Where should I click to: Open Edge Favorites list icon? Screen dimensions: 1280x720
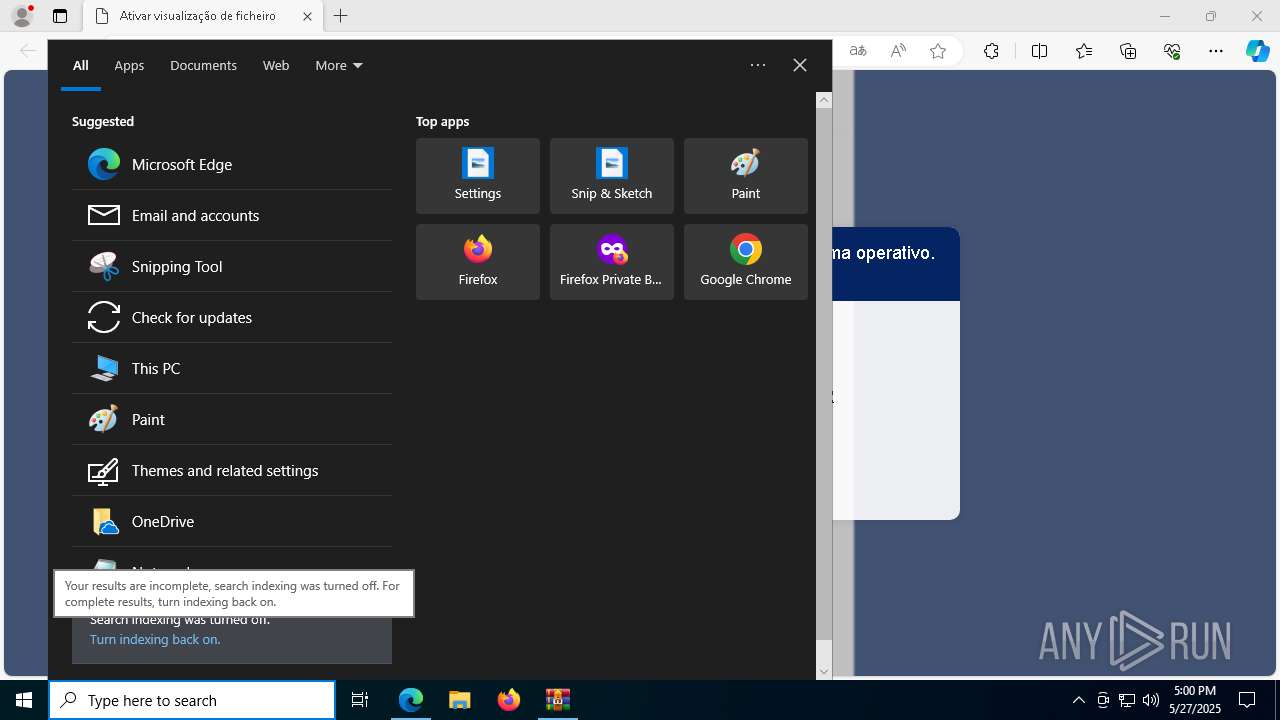(1084, 51)
